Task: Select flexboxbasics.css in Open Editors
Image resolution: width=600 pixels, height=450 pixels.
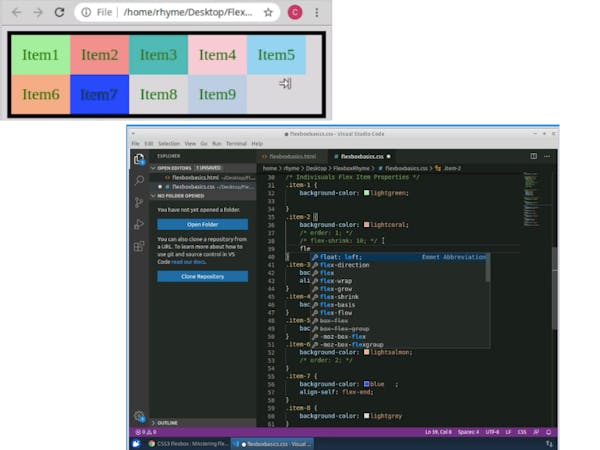Action: [x=203, y=187]
